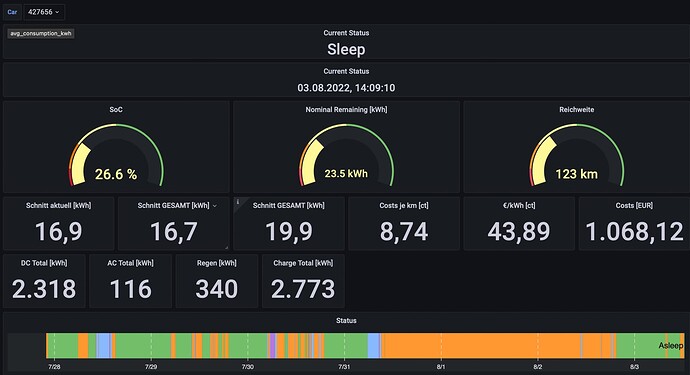Click the 123 km range gauge
The width and height of the screenshot is (690, 375).
tap(576, 155)
